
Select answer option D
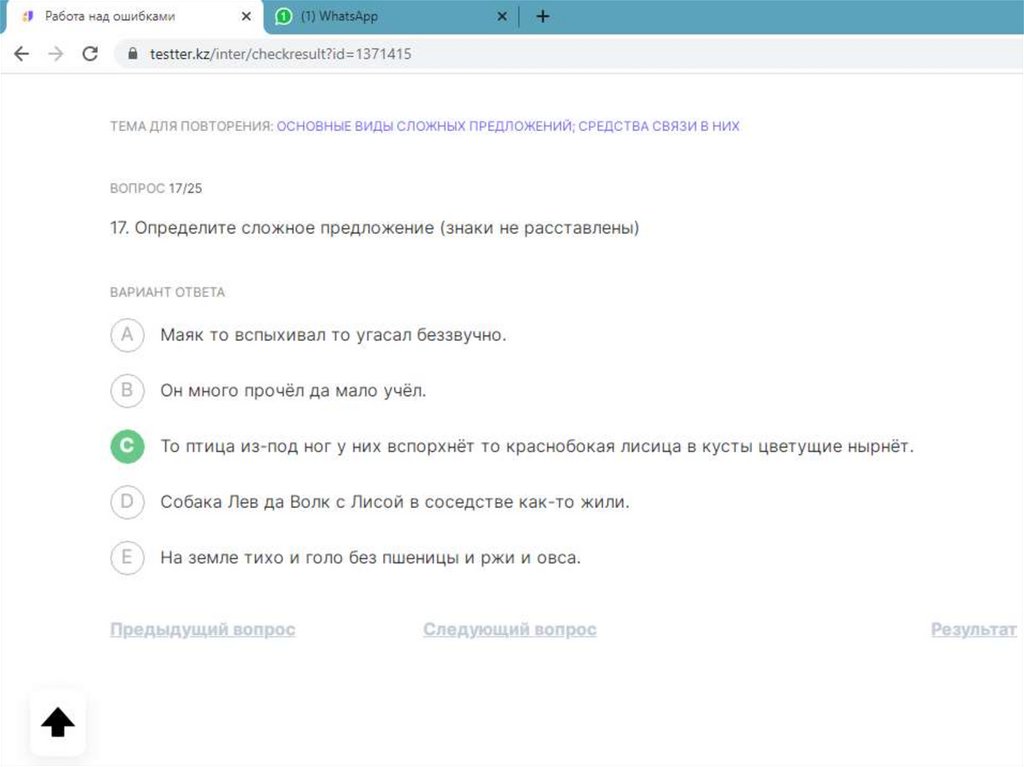[x=127, y=502]
